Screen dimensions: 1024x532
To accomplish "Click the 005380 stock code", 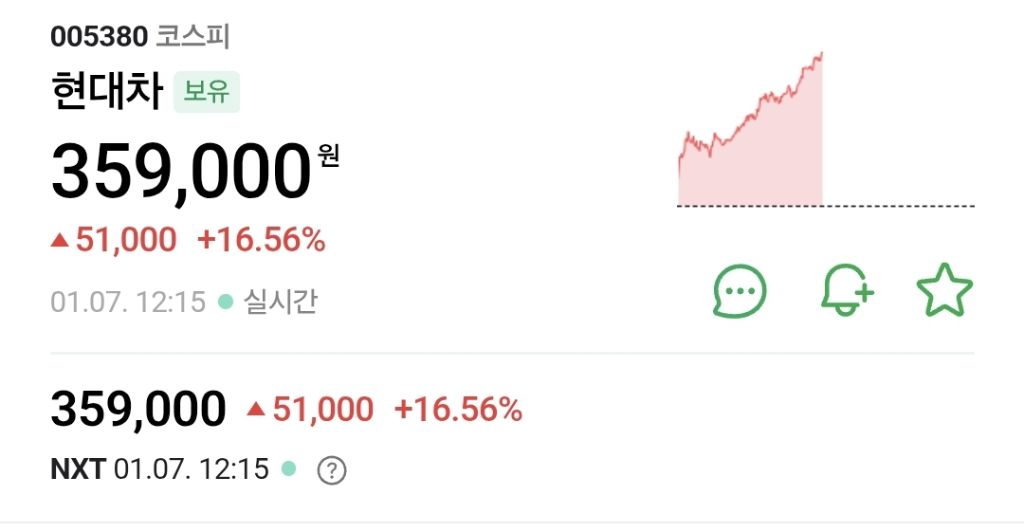I will 99,37.
